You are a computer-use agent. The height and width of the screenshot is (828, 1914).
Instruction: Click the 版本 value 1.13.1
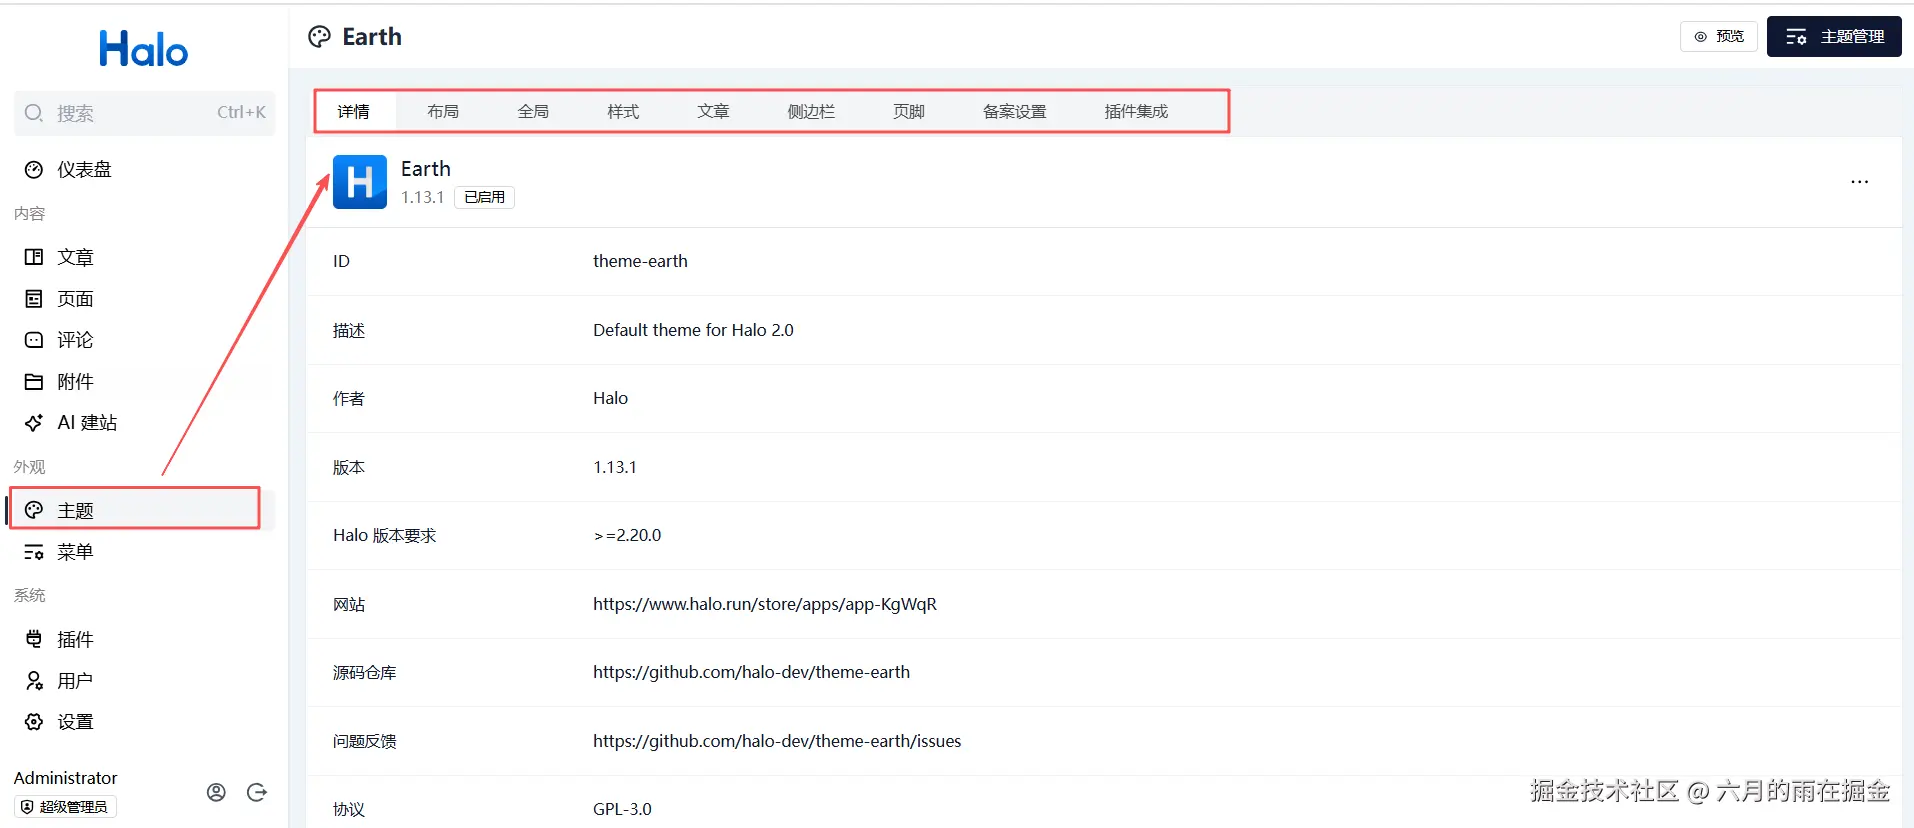615,467
